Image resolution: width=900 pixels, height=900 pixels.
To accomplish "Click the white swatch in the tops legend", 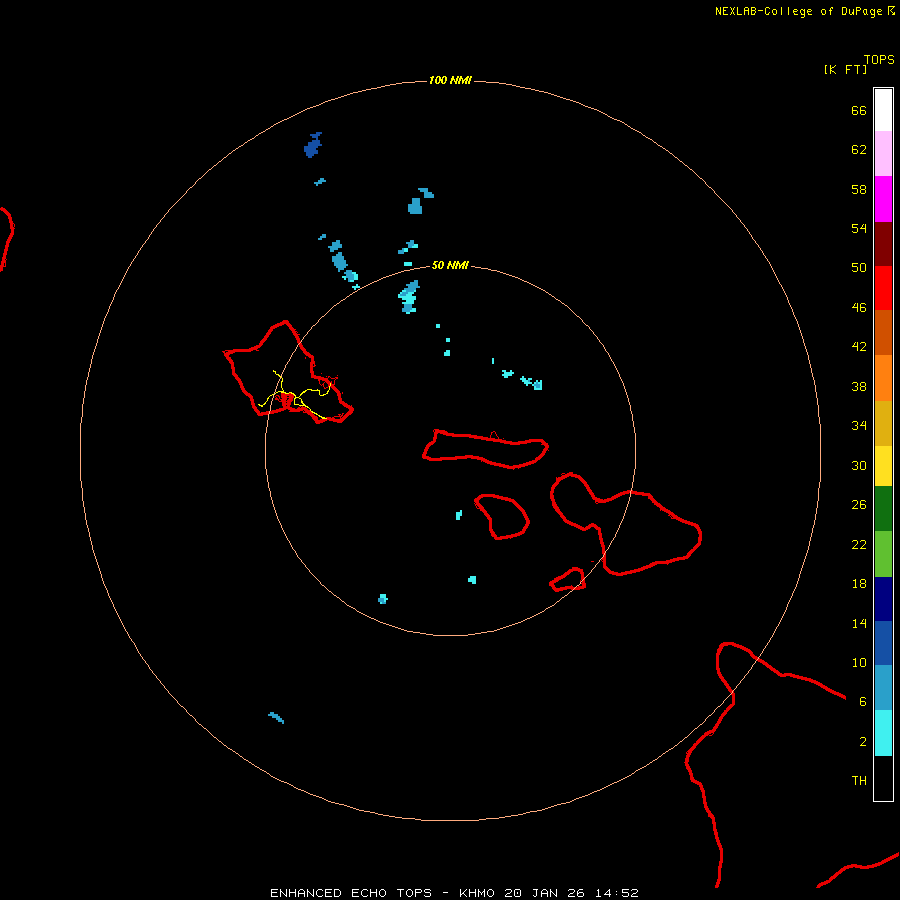I will (x=883, y=110).
